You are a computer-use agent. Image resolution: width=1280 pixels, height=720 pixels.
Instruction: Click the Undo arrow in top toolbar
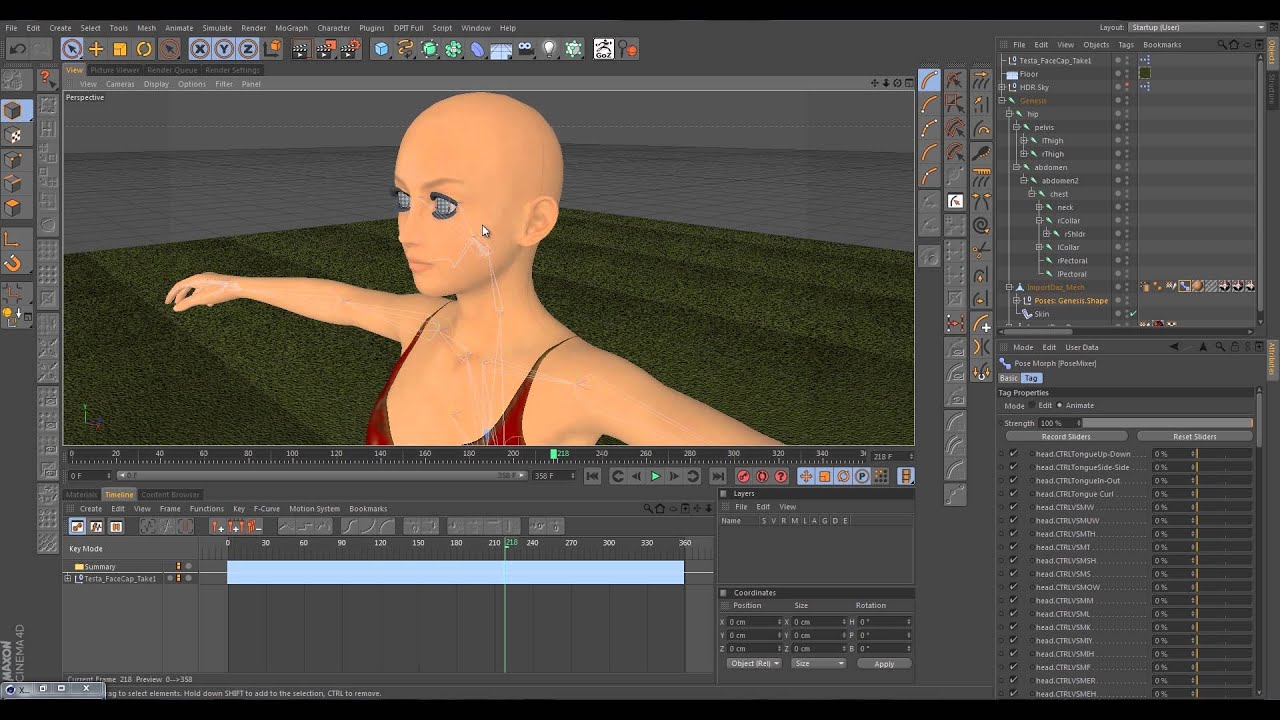point(17,49)
